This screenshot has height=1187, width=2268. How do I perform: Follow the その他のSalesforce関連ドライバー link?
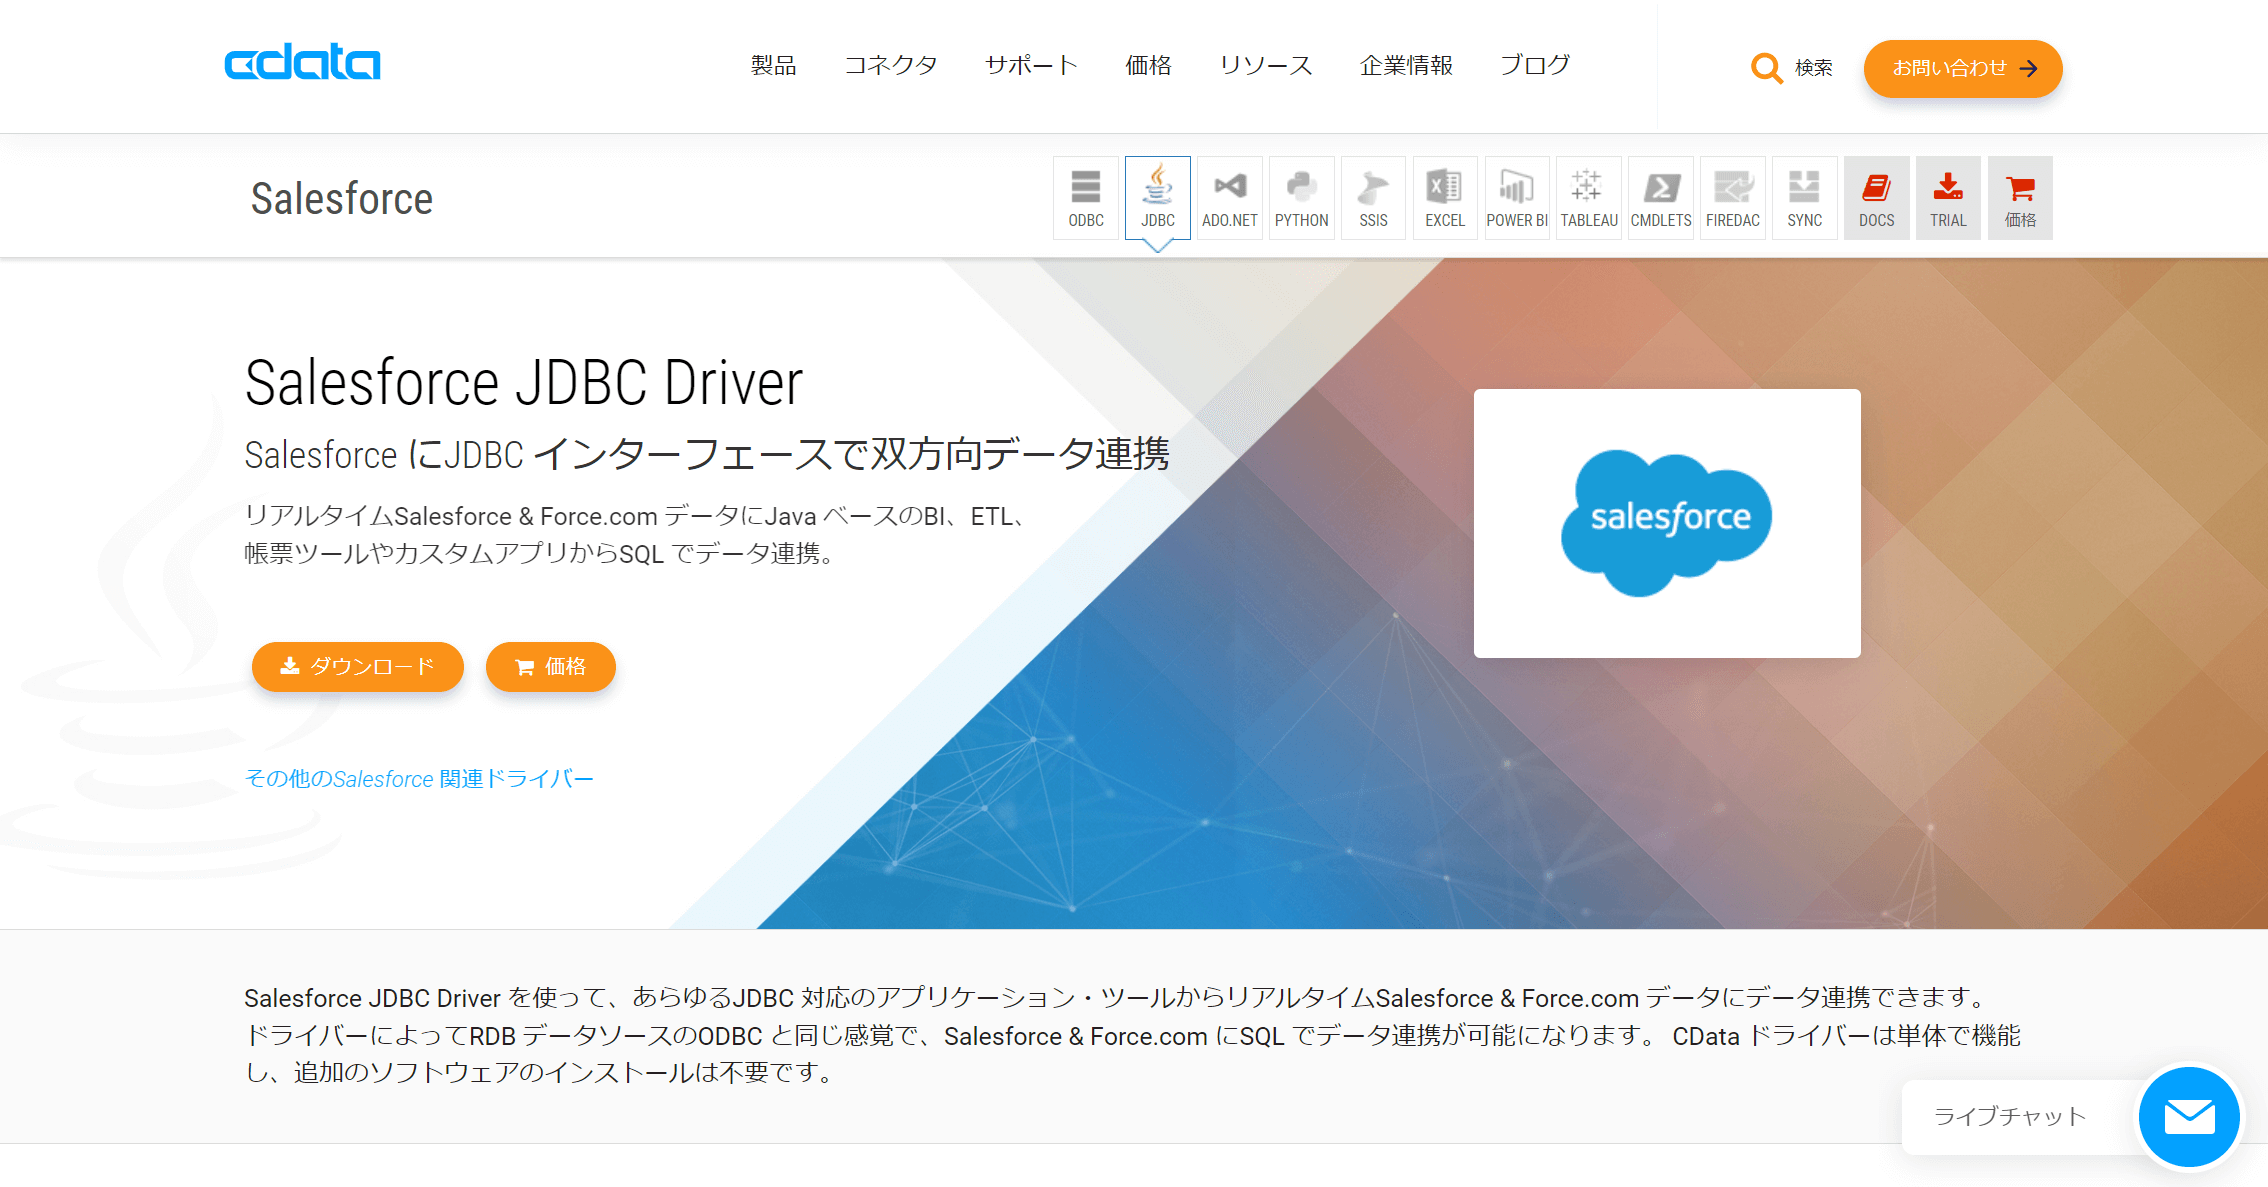[x=419, y=778]
